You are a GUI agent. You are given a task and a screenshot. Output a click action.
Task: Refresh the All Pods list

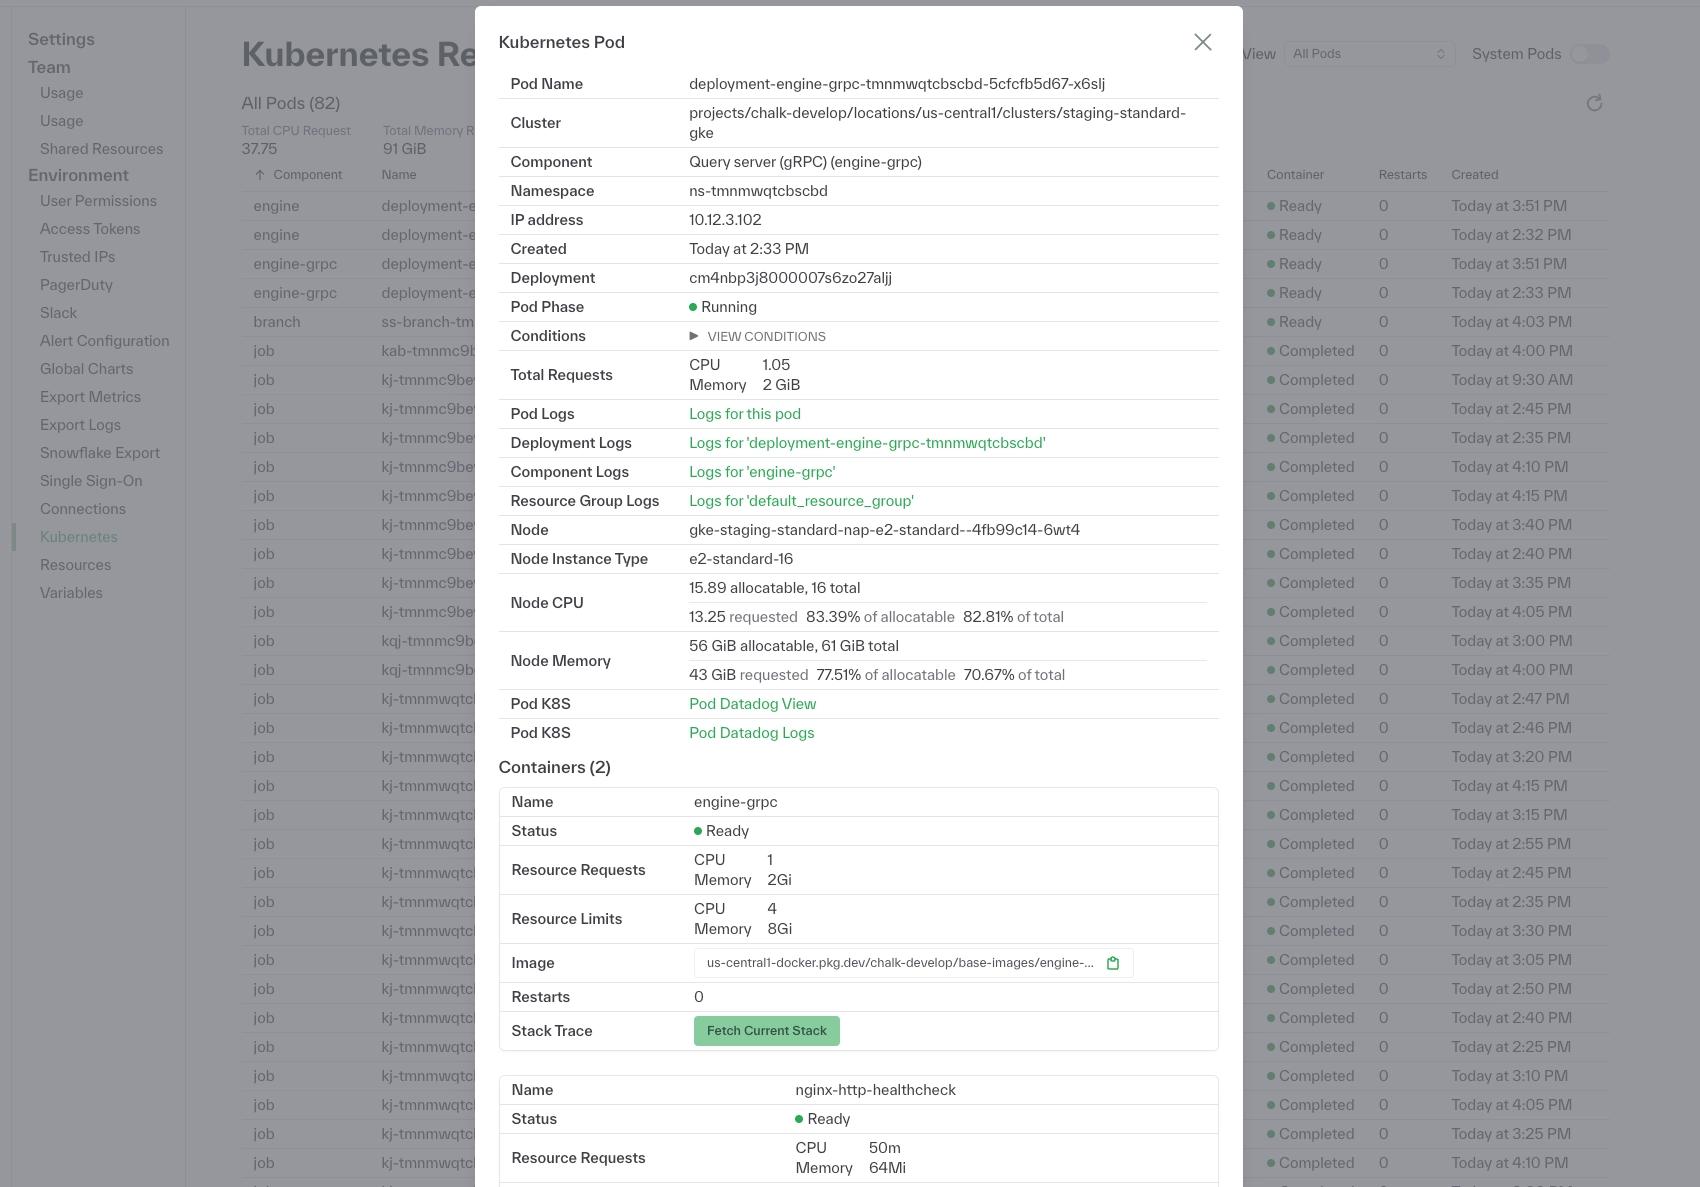pos(1594,102)
